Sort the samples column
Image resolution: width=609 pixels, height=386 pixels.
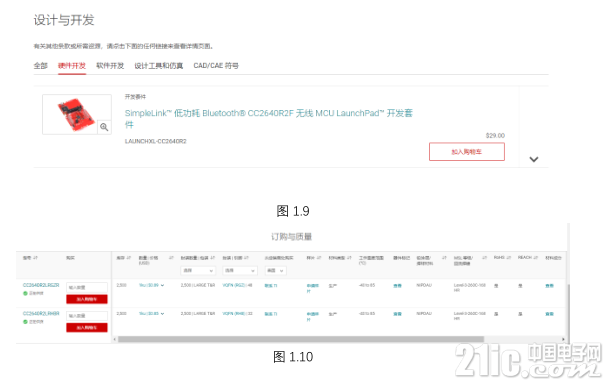click(x=319, y=257)
